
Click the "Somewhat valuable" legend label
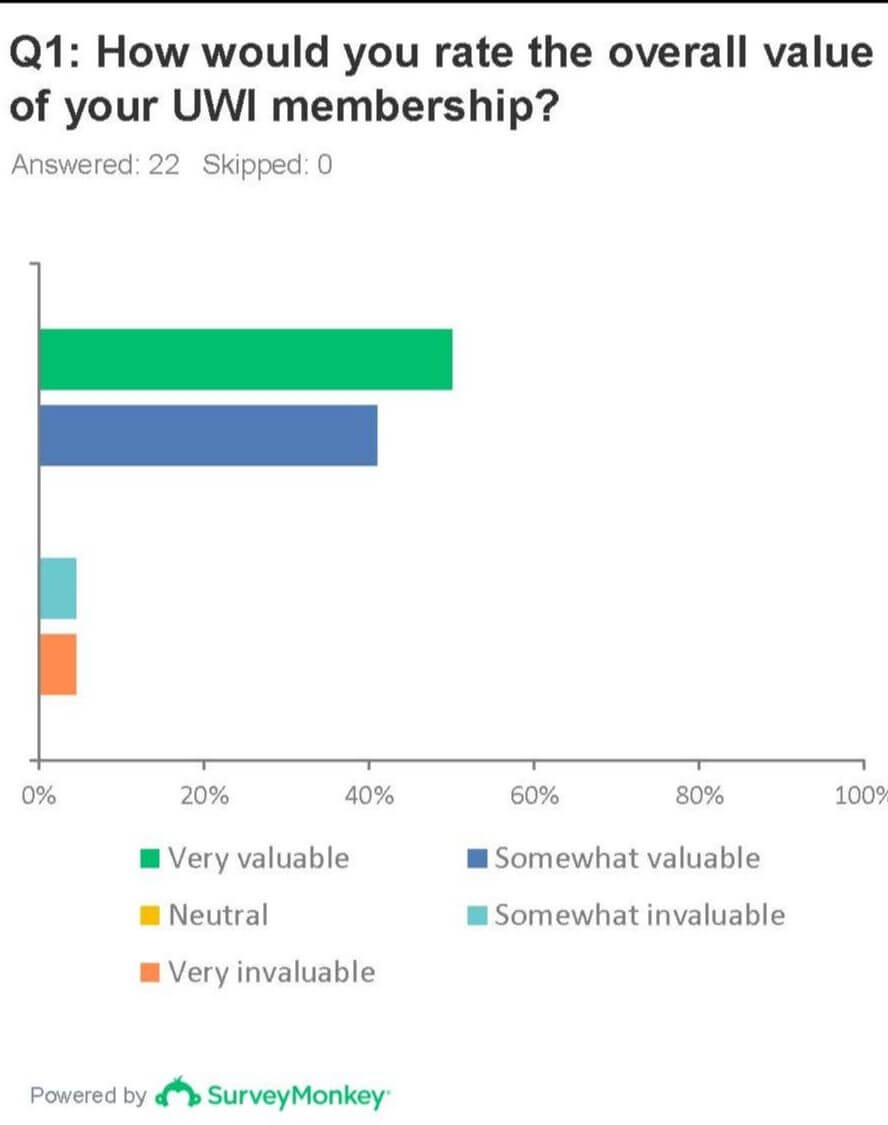[627, 858]
